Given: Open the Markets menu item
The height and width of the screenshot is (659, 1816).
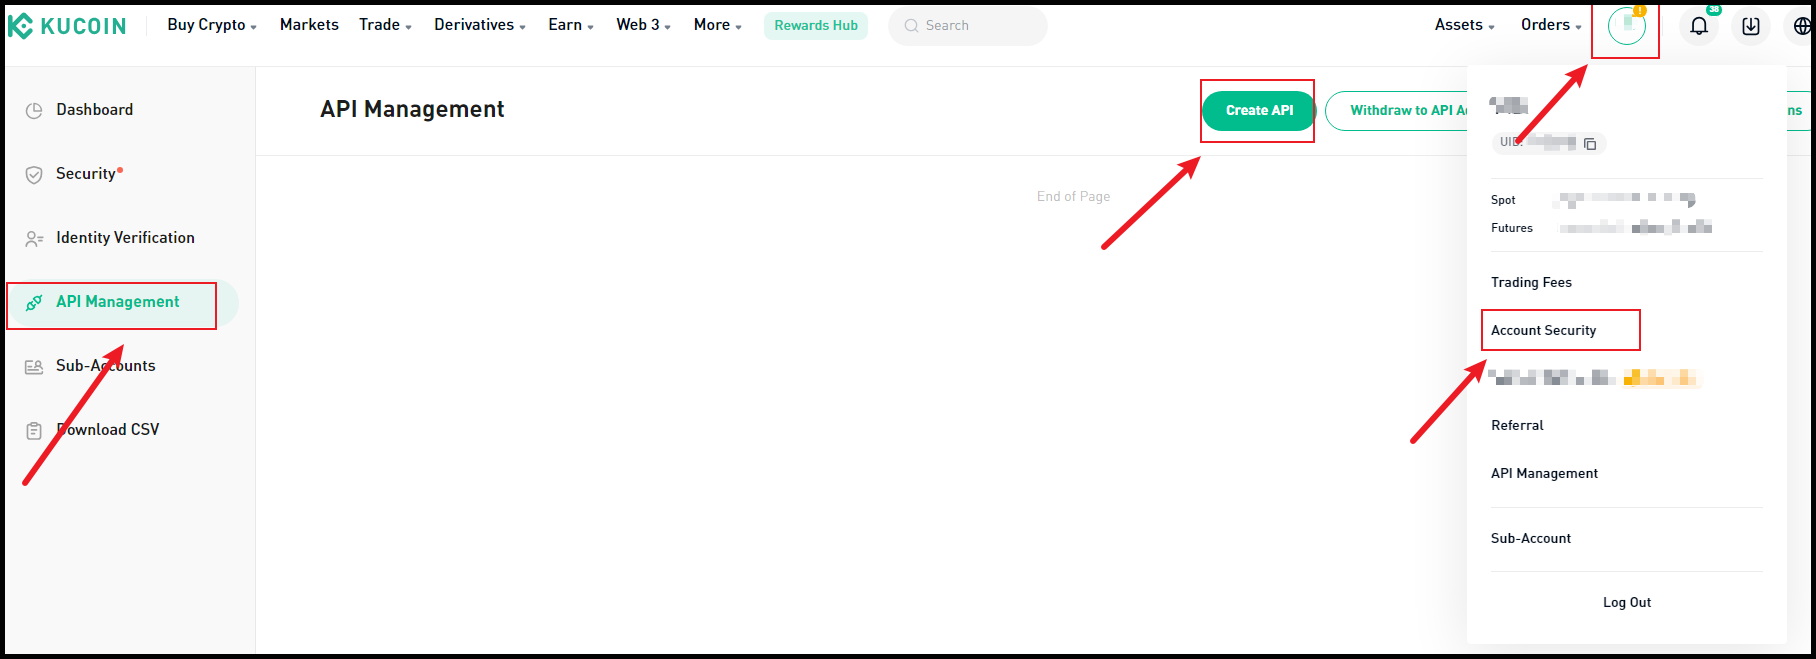Looking at the screenshot, I should pos(309,25).
